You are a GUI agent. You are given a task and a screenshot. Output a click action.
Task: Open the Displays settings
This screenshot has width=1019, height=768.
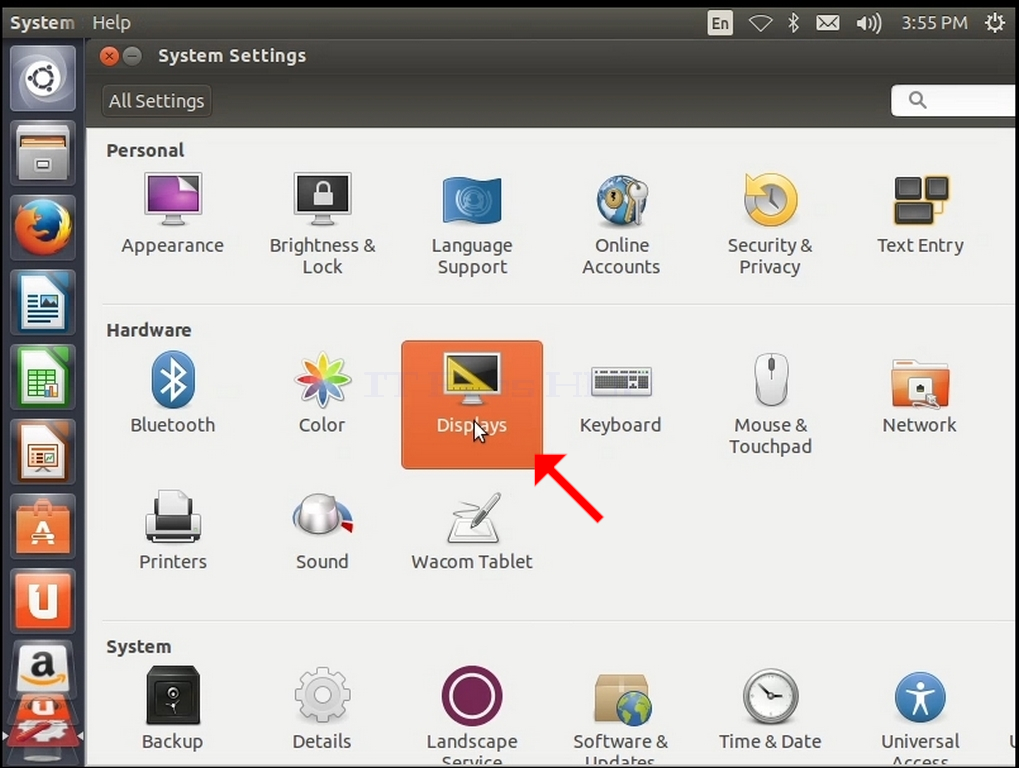(x=472, y=404)
